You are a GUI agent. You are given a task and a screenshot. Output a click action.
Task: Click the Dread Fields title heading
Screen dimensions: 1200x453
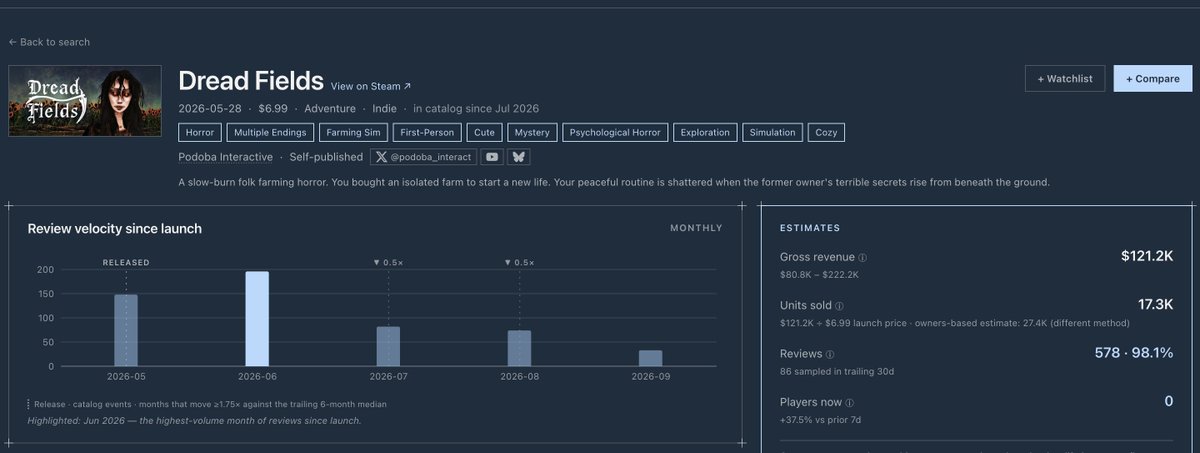(x=251, y=81)
